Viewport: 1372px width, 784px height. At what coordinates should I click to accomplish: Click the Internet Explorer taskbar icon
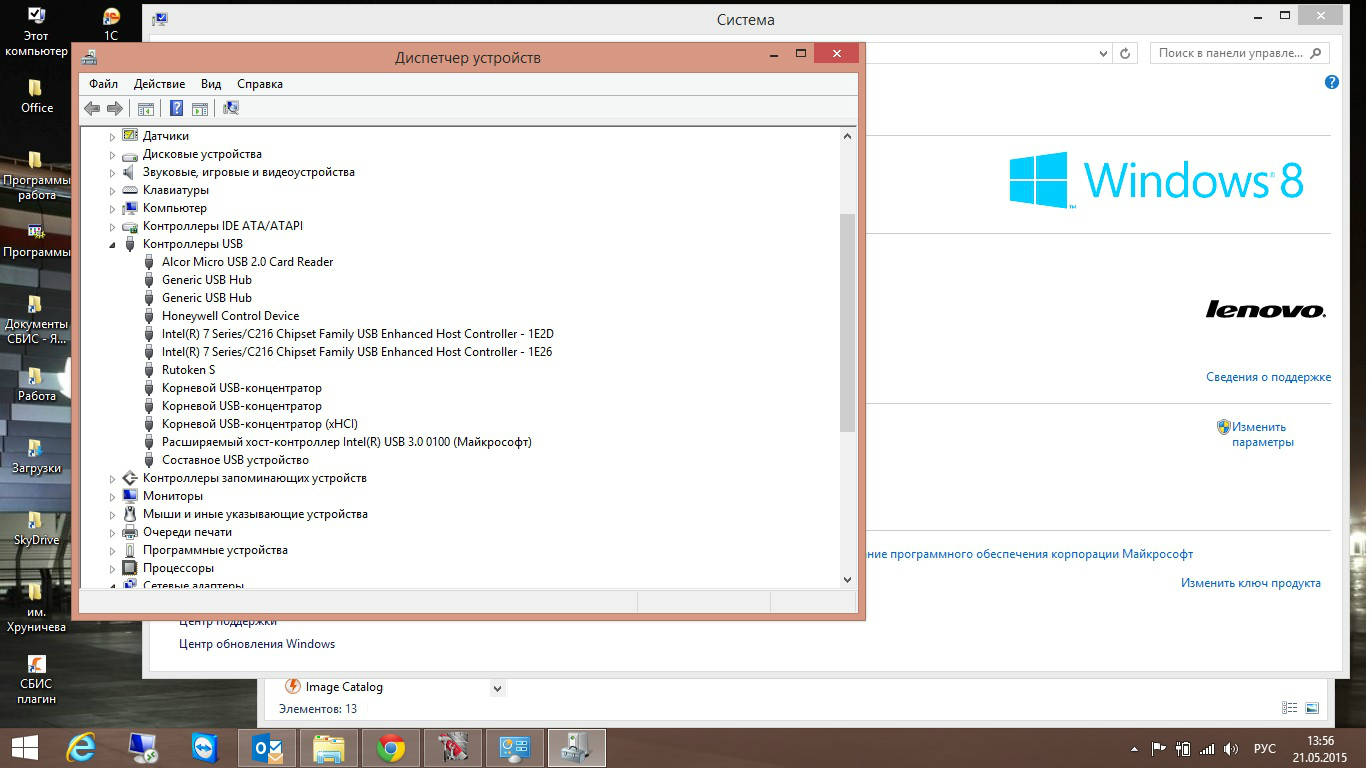(81, 748)
